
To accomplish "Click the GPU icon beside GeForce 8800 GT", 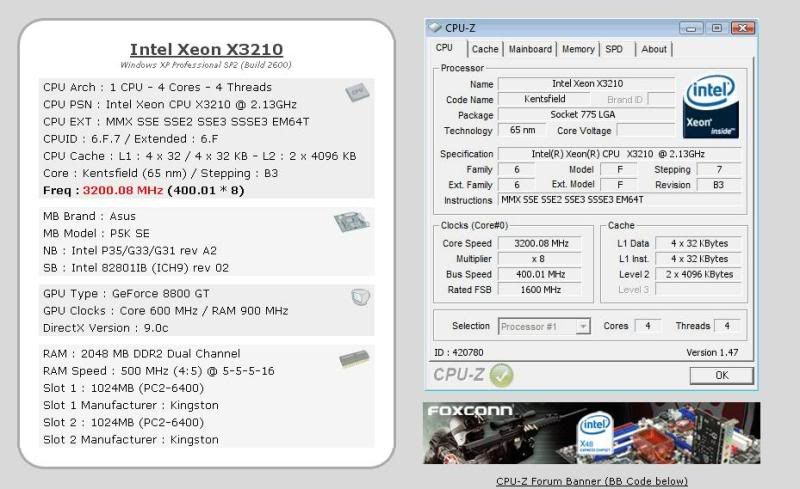I will point(360,296).
